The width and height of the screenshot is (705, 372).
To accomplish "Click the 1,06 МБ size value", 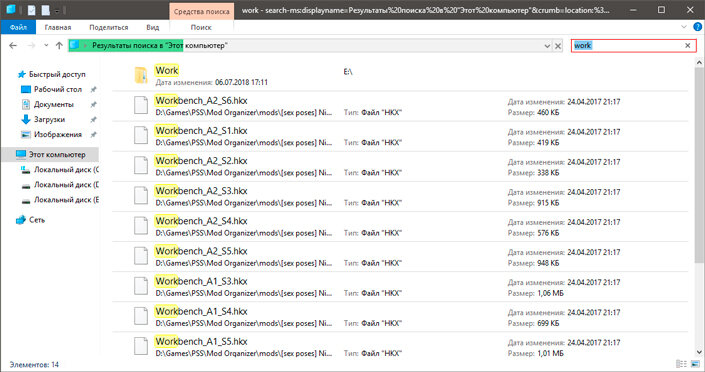I will coord(550,293).
